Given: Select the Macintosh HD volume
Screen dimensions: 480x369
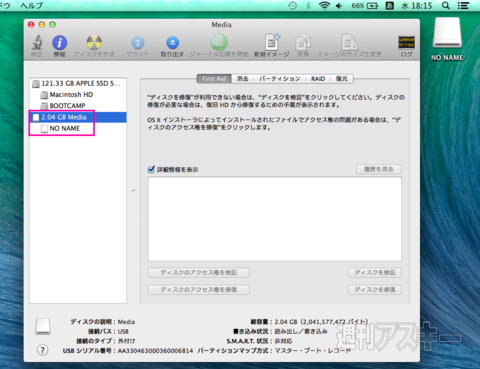Looking at the screenshot, I should [x=78, y=95].
